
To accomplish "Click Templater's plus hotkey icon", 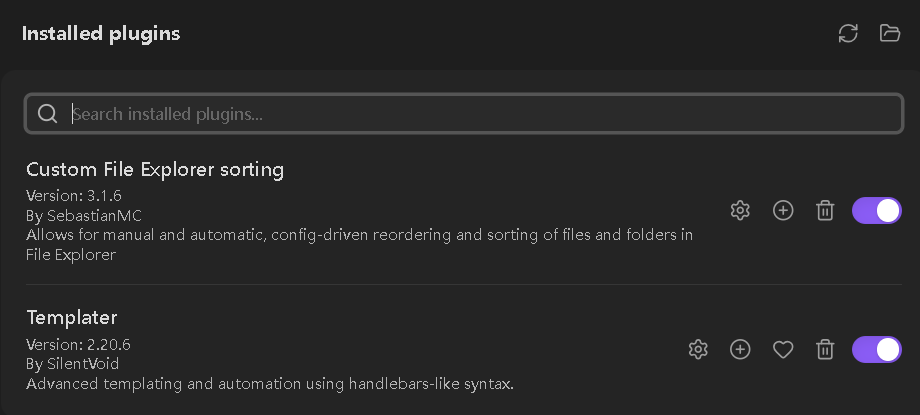I will coord(740,350).
